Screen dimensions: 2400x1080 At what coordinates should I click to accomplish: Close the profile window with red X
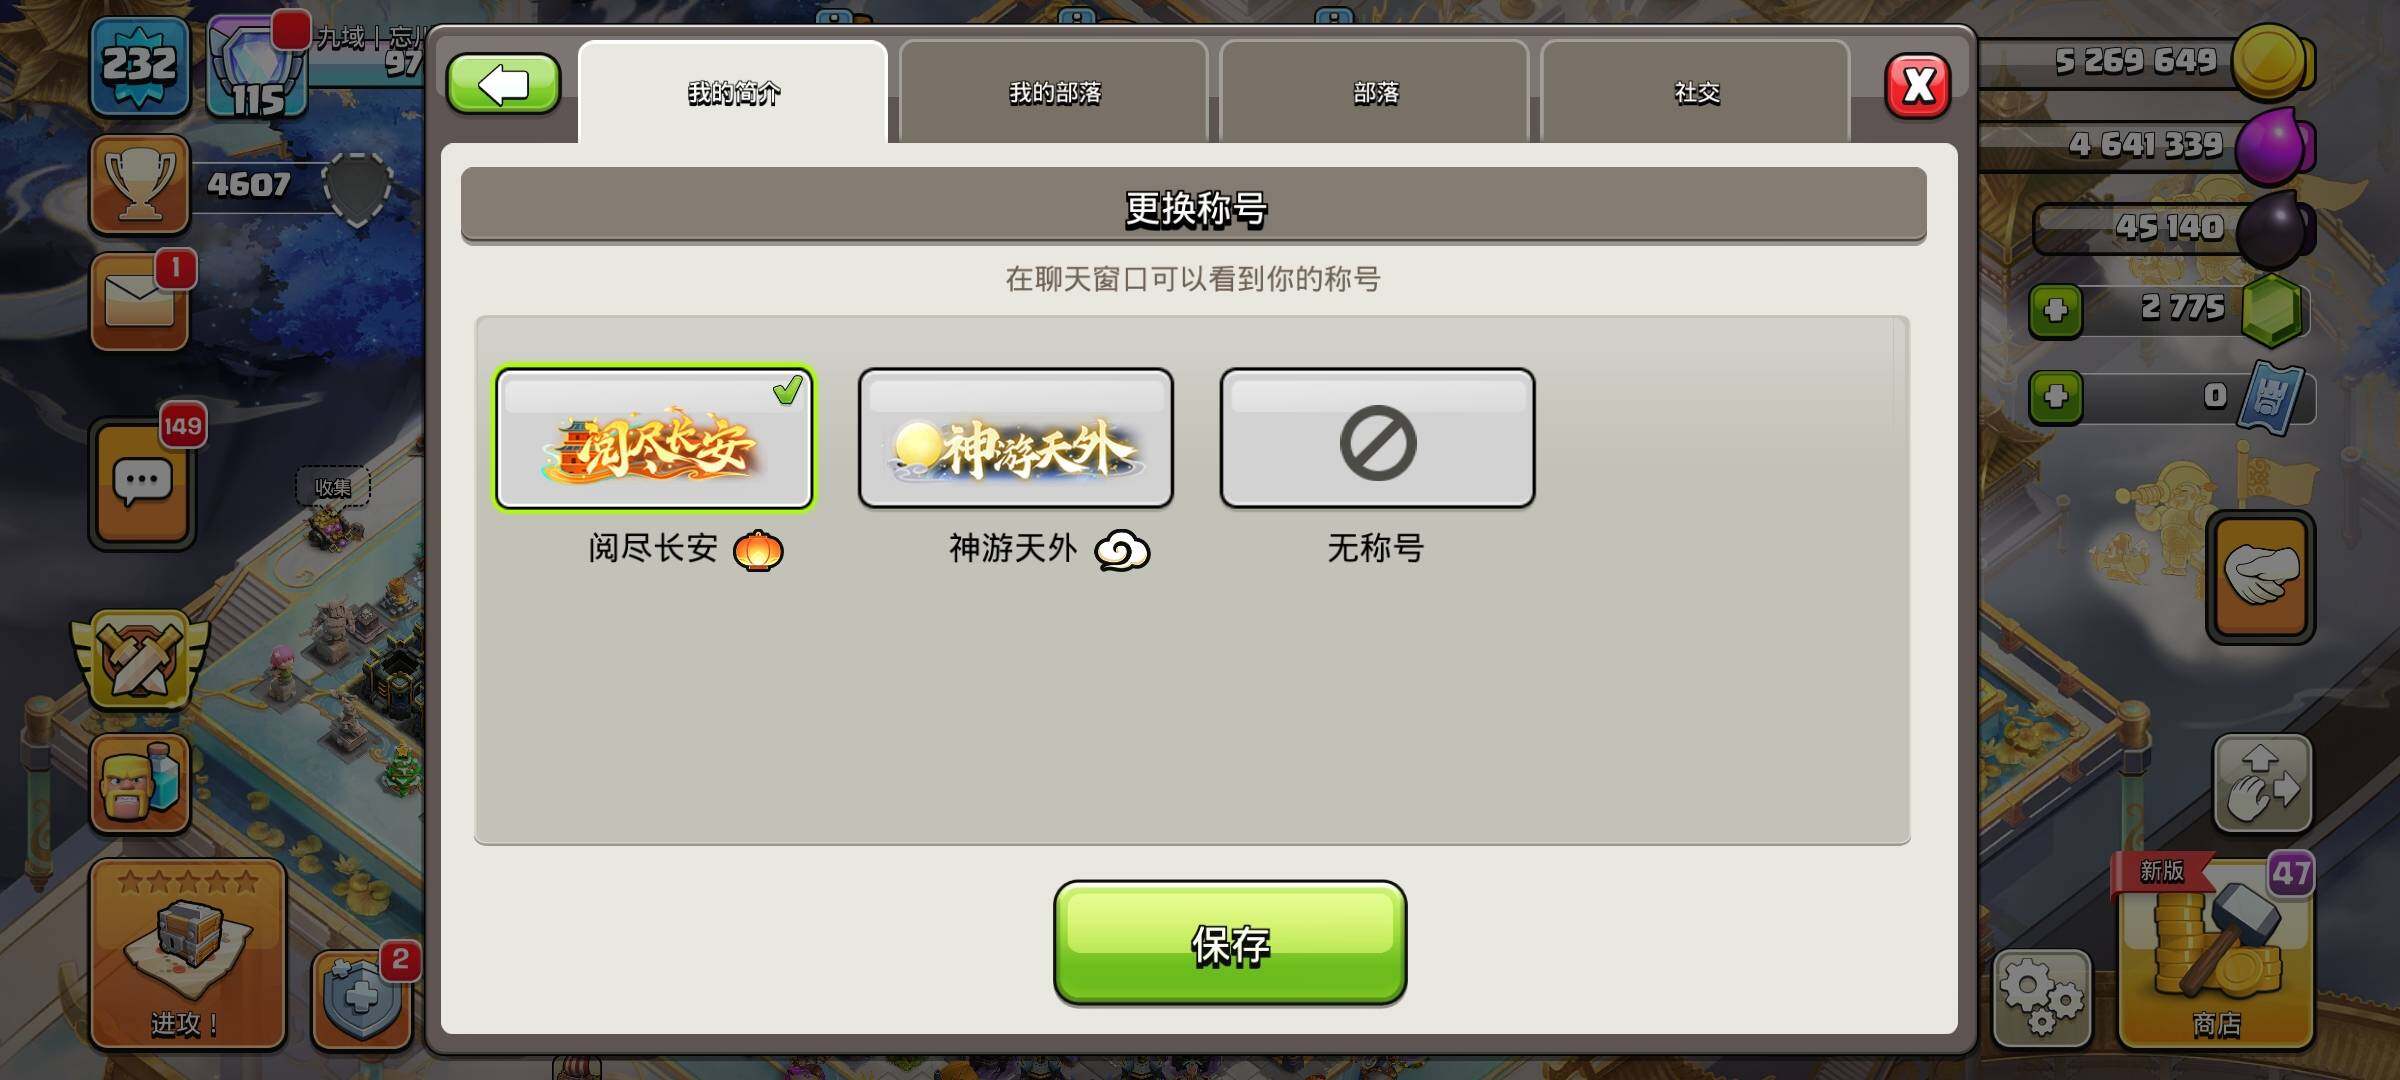[x=1917, y=86]
